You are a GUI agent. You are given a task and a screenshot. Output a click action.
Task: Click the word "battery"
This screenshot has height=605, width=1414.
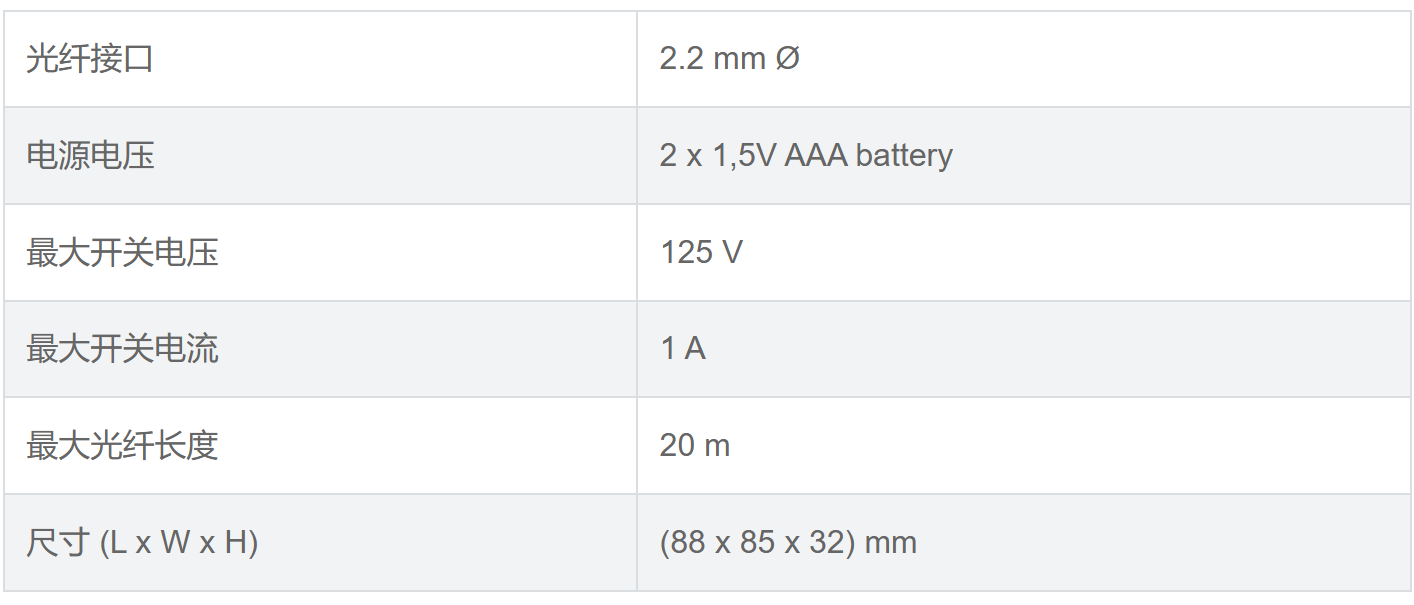(x=904, y=156)
